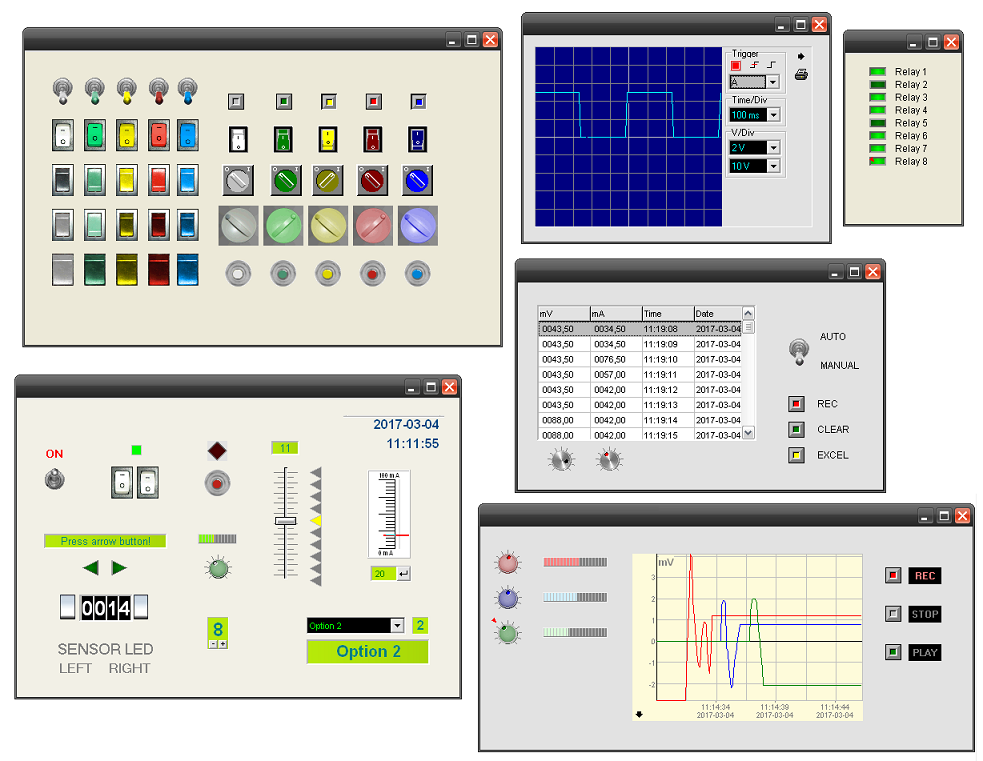Click the black down arrow under chart
983x761 pixels.
639,714
